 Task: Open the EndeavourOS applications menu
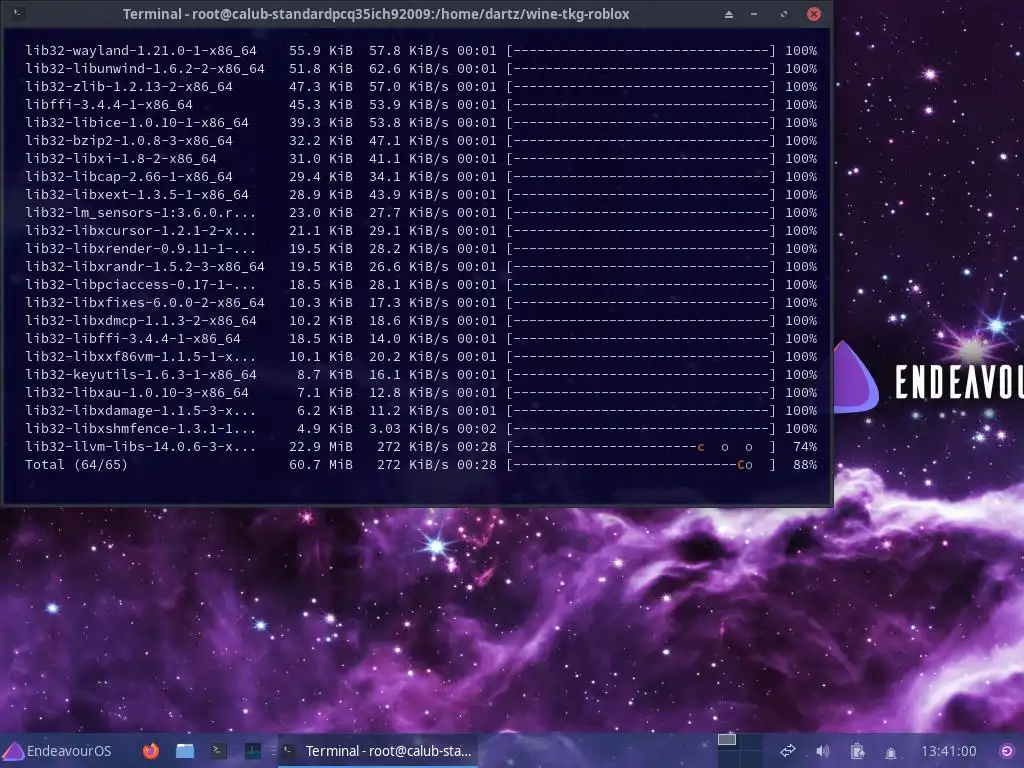tap(57, 751)
